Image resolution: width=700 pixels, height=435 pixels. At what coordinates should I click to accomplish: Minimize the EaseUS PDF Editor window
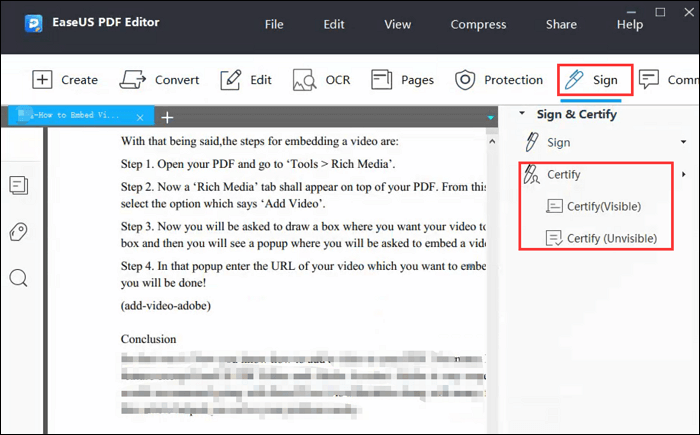tap(631, 12)
